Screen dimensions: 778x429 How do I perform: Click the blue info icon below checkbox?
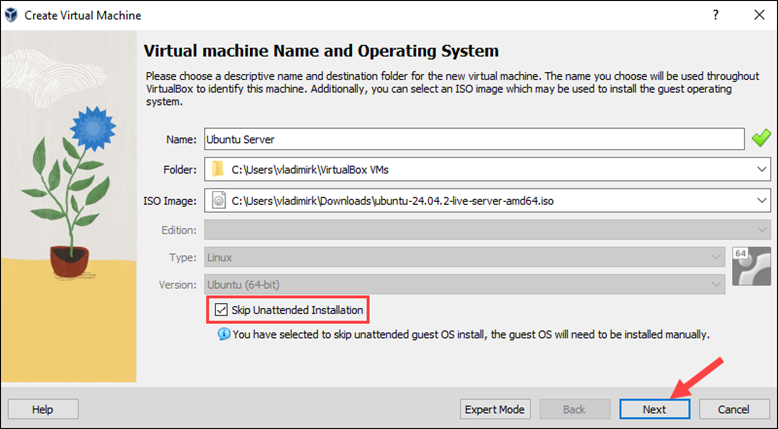click(224, 334)
